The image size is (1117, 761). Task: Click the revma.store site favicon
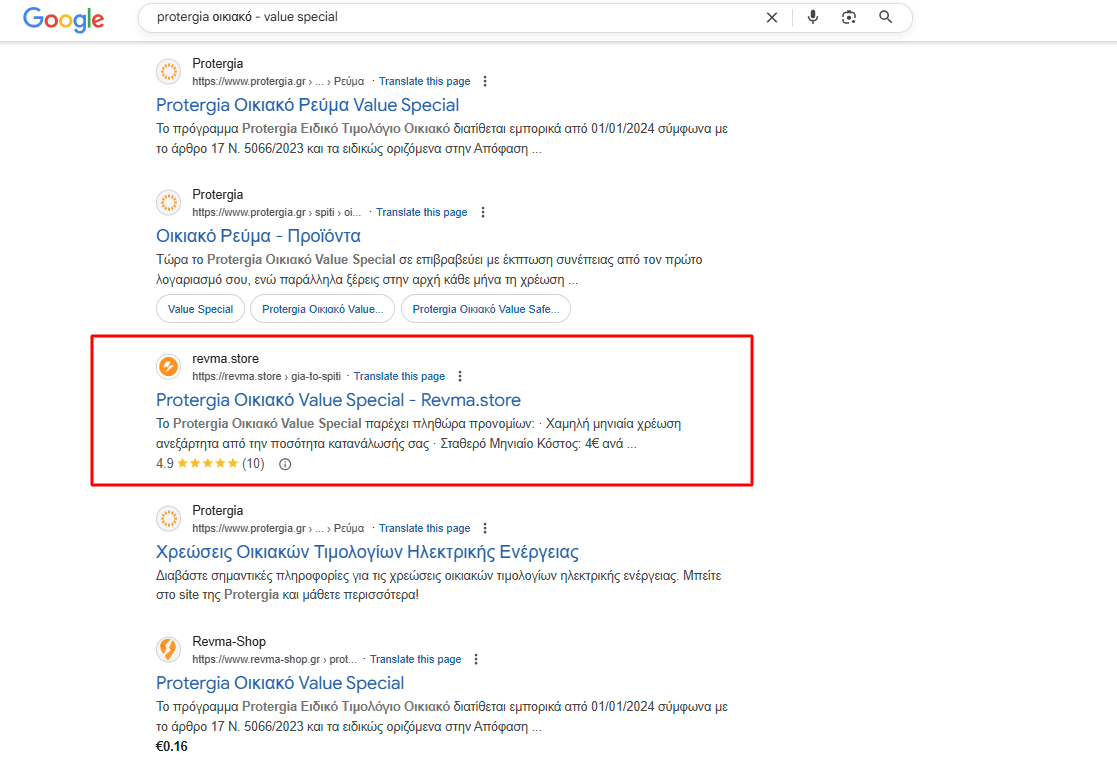coord(169,367)
